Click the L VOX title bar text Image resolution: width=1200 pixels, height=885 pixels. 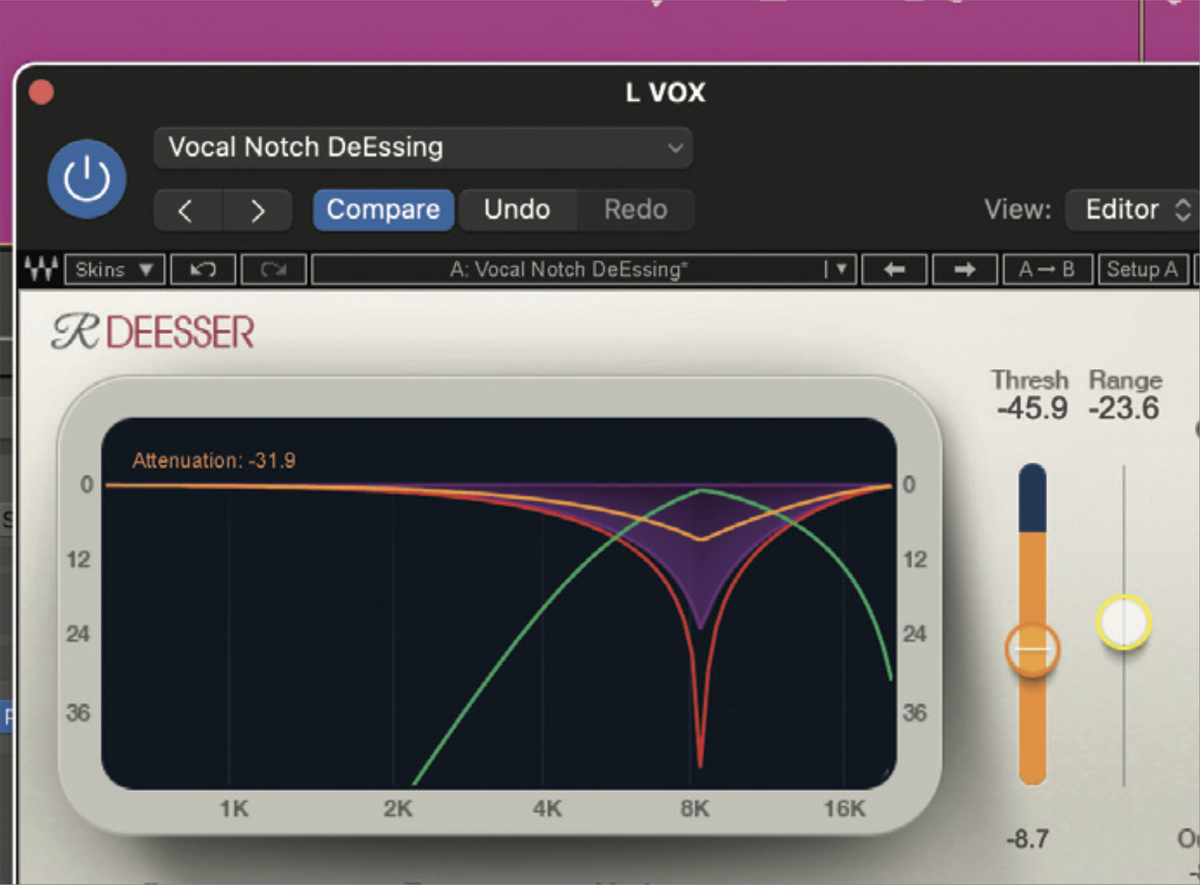[664, 93]
